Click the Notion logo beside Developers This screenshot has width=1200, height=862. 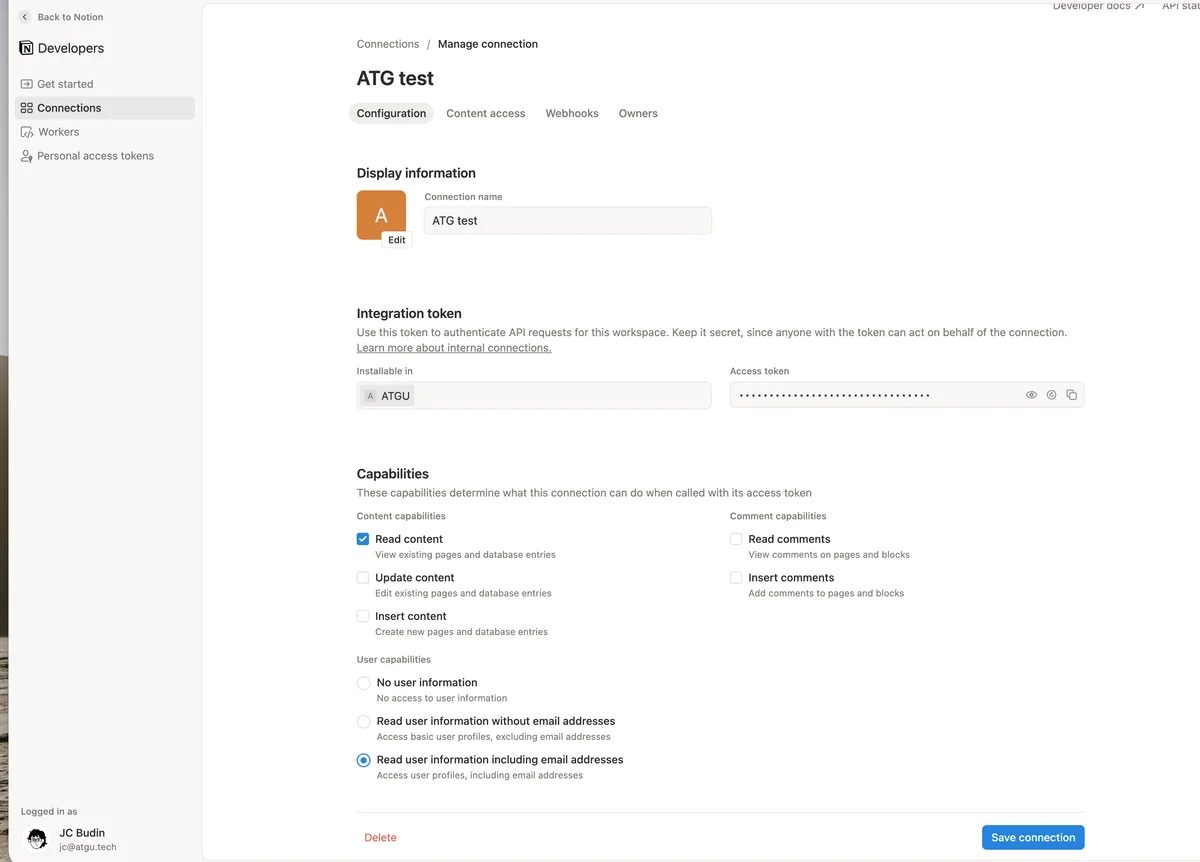point(26,48)
